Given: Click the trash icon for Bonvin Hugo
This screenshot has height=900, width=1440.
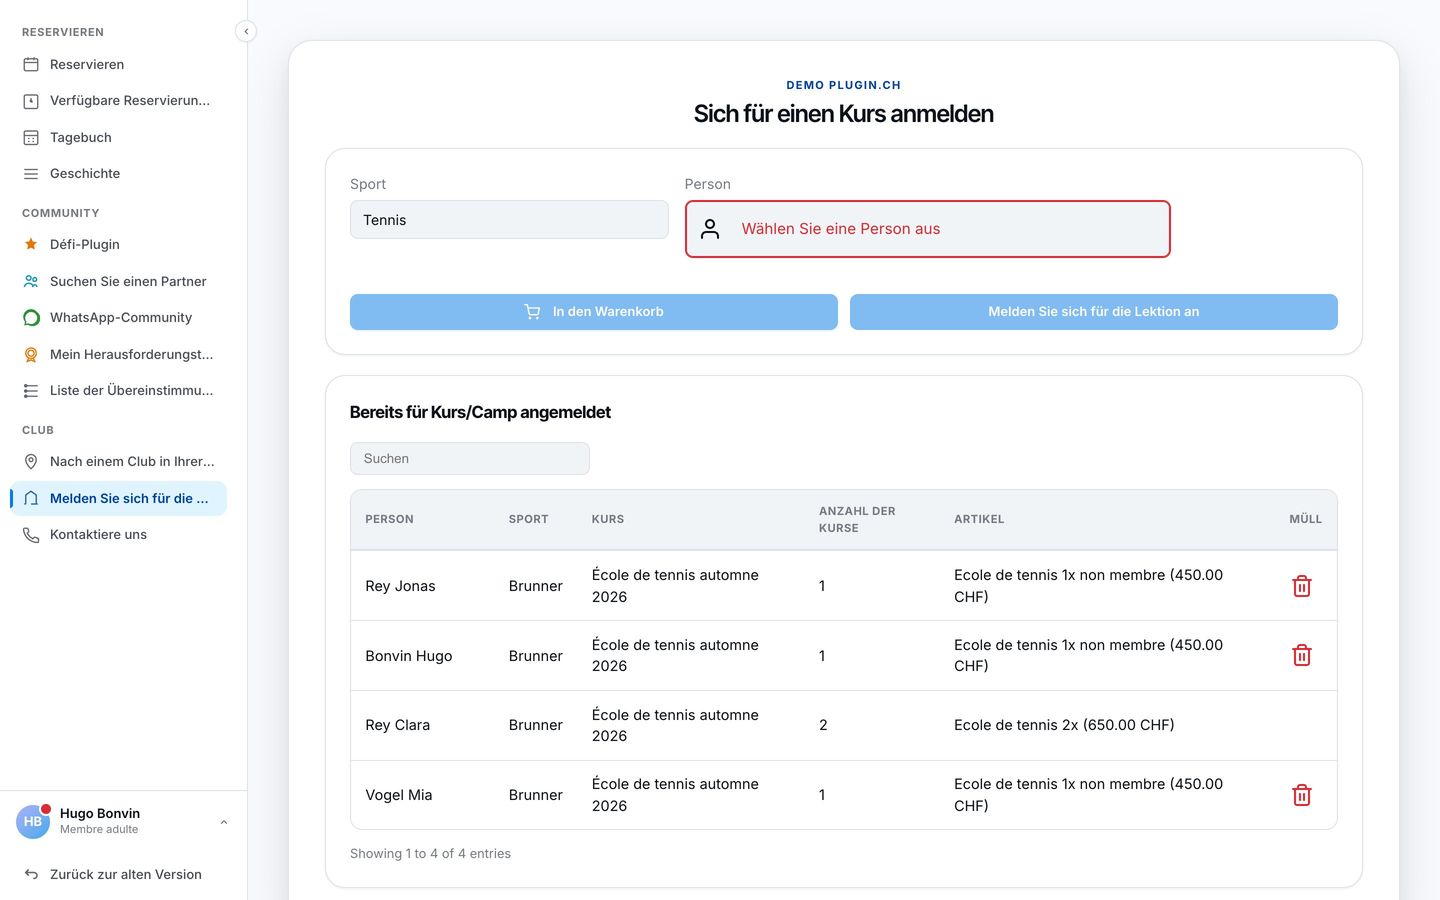Looking at the screenshot, I should (1301, 655).
